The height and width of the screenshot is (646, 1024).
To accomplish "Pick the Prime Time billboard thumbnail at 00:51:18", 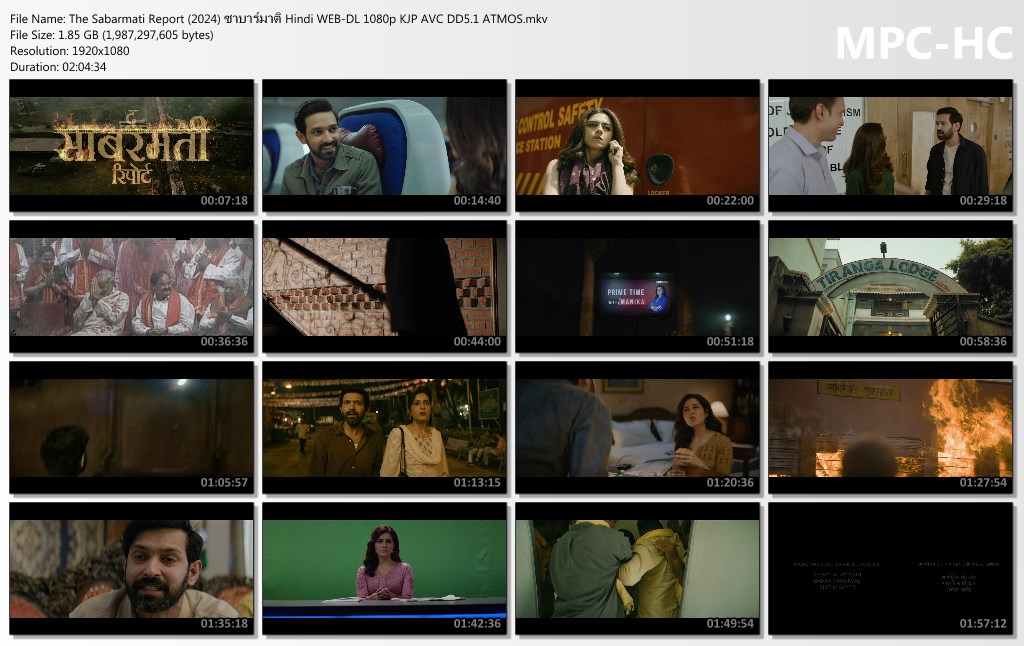I will (637, 286).
